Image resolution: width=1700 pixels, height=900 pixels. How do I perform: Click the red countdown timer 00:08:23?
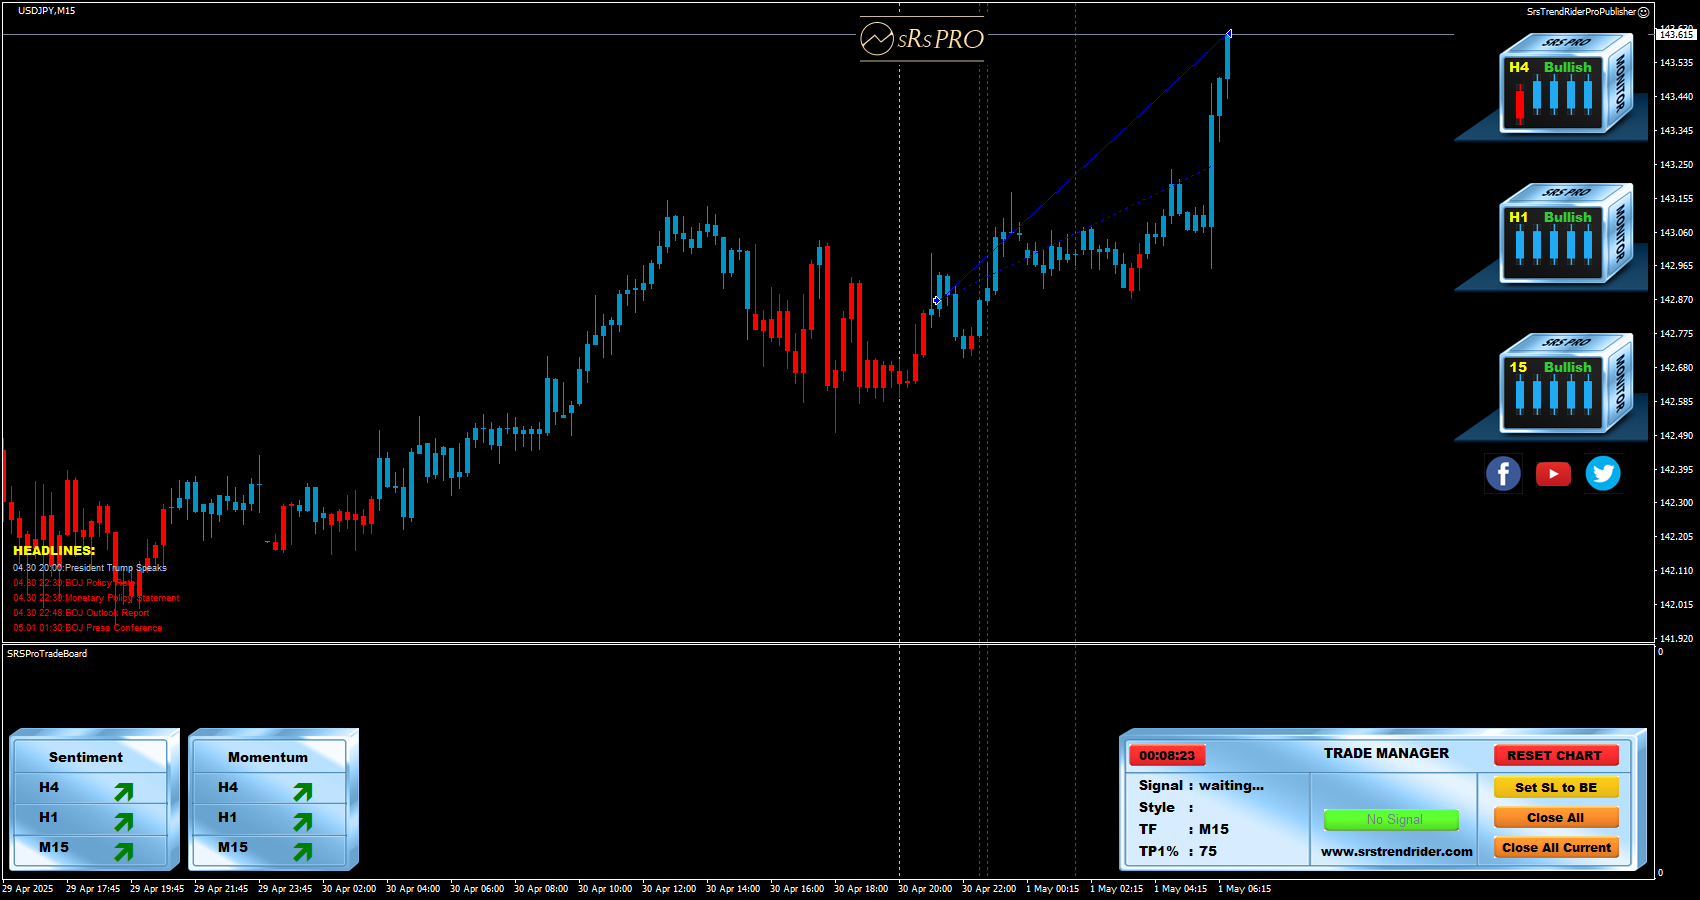pos(1167,756)
